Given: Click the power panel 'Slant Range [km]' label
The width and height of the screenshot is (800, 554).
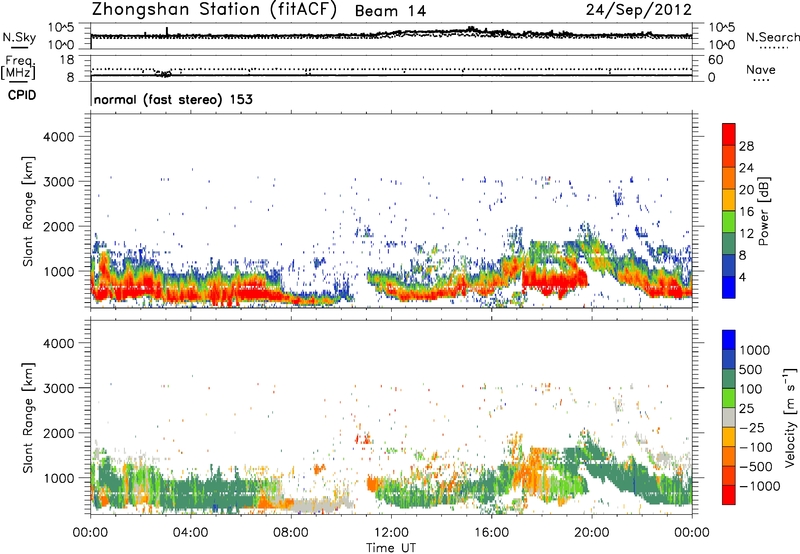Looking at the screenshot, I should (x=28, y=211).
